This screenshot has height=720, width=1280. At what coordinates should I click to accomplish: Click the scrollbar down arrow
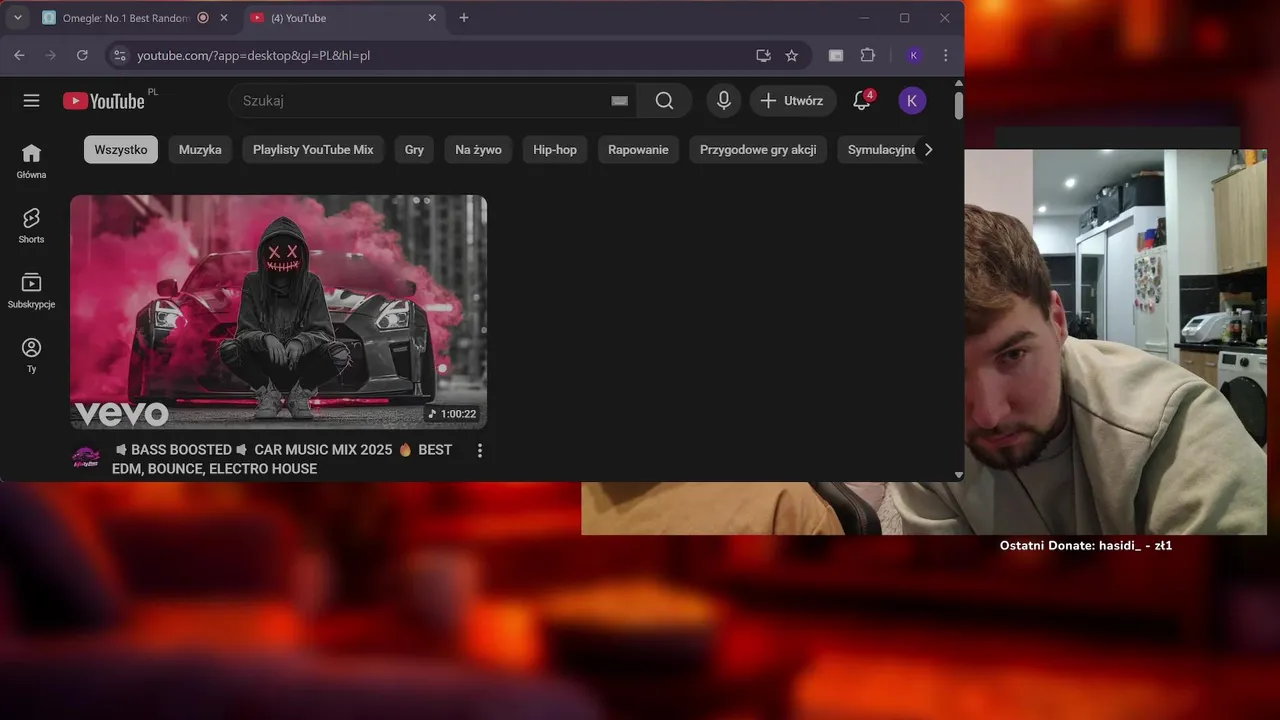click(x=959, y=475)
